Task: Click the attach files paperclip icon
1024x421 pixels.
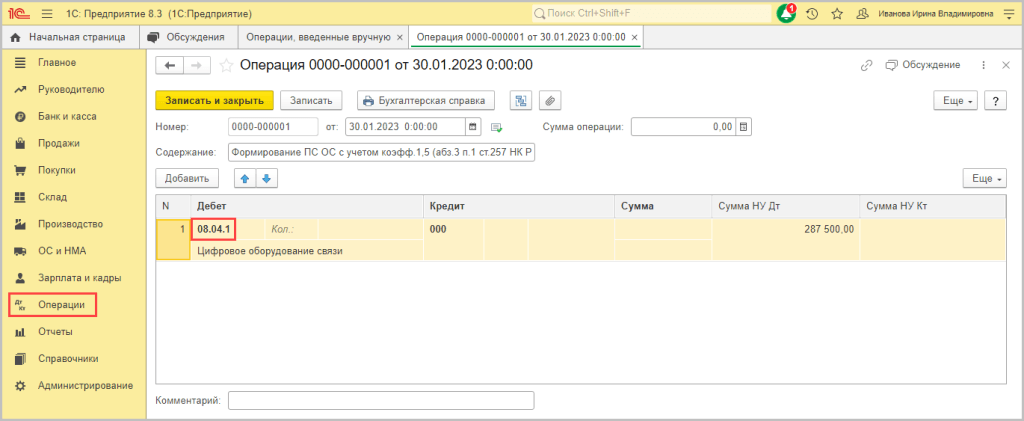Action: coord(550,101)
